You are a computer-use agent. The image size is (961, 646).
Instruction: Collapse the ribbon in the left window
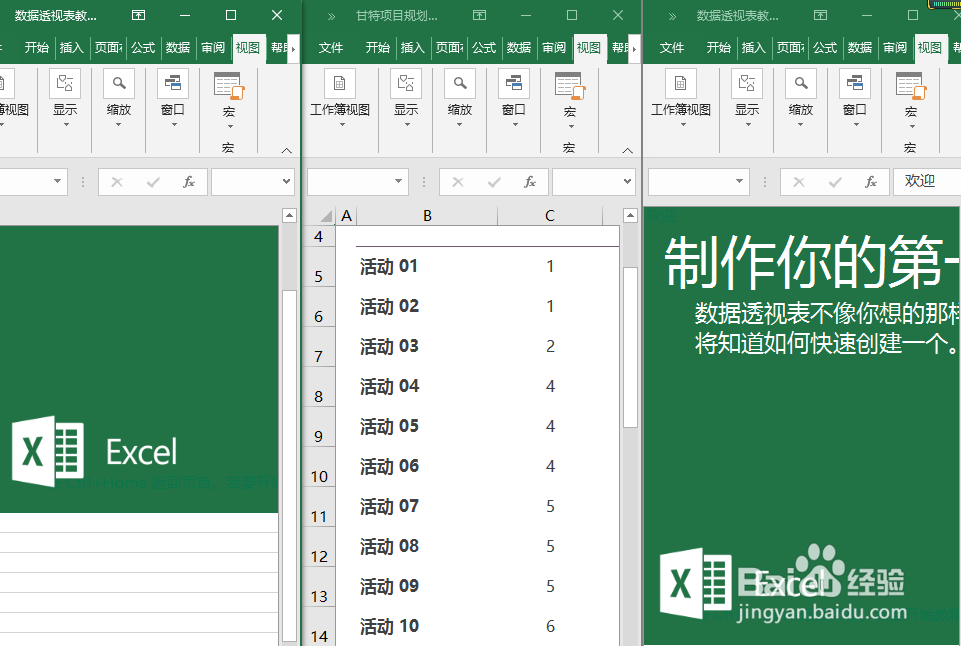[286, 150]
